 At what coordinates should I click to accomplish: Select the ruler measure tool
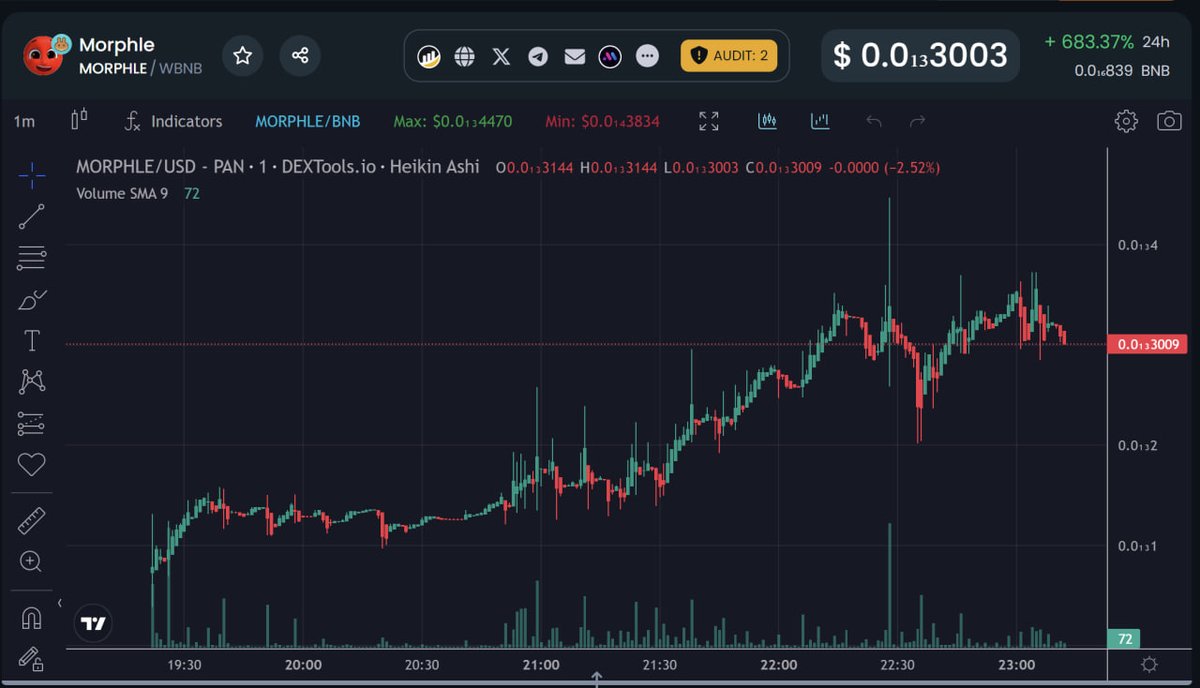pyautogui.click(x=32, y=520)
